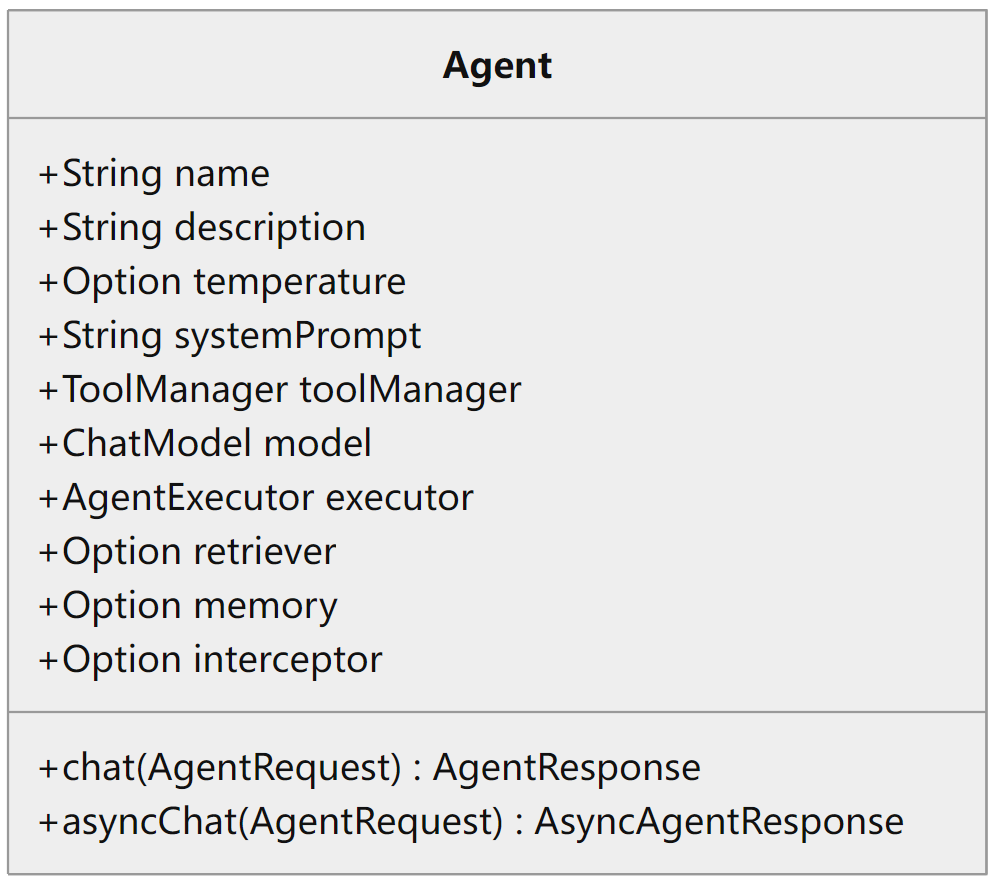
Task: Select the String systemPrompt attribute
Action: [231, 336]
